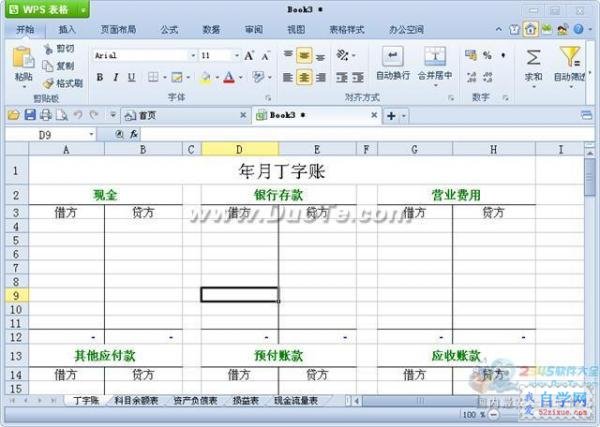Click the print preview icon
Viewport: 600px width, 427px height.
click(x=62, y=115)
